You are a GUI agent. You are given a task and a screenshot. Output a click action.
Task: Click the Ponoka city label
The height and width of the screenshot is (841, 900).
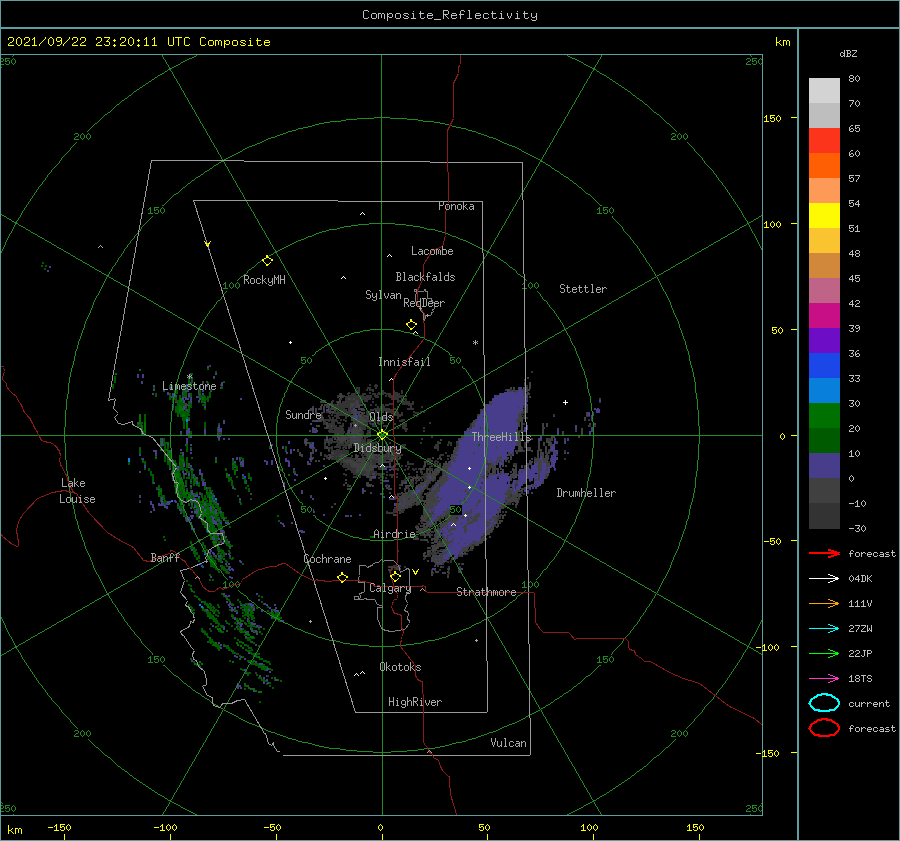click(x=456, y=206)
